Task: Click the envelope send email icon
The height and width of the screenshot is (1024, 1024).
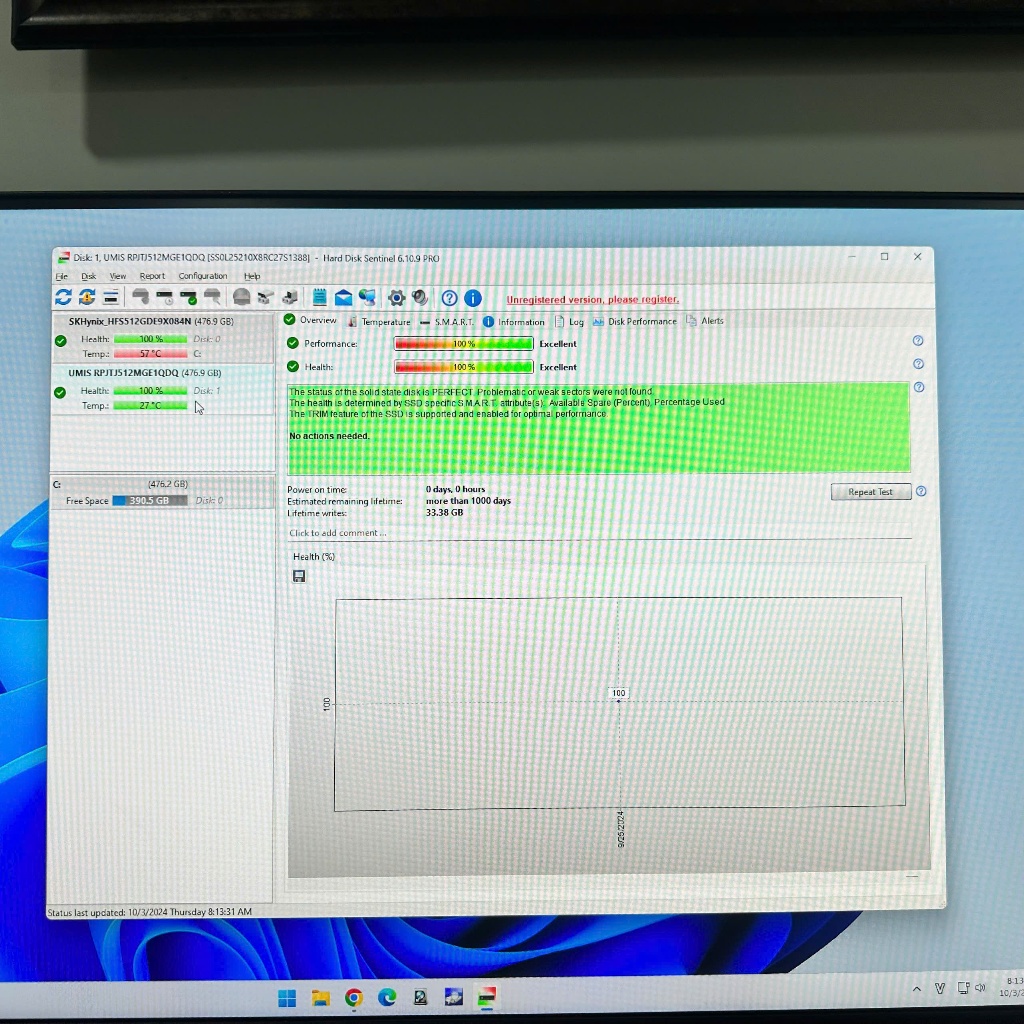Action: [343, 297]
